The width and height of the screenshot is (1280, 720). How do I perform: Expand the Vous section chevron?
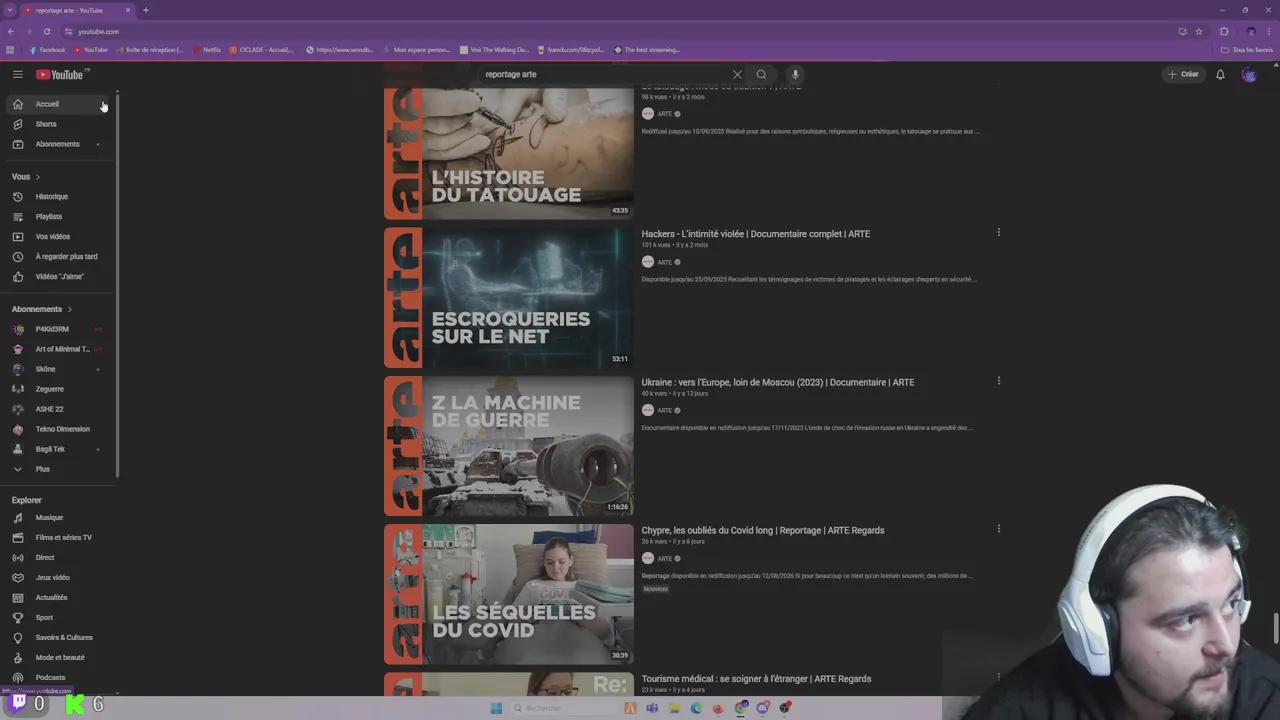click(37, 177)
